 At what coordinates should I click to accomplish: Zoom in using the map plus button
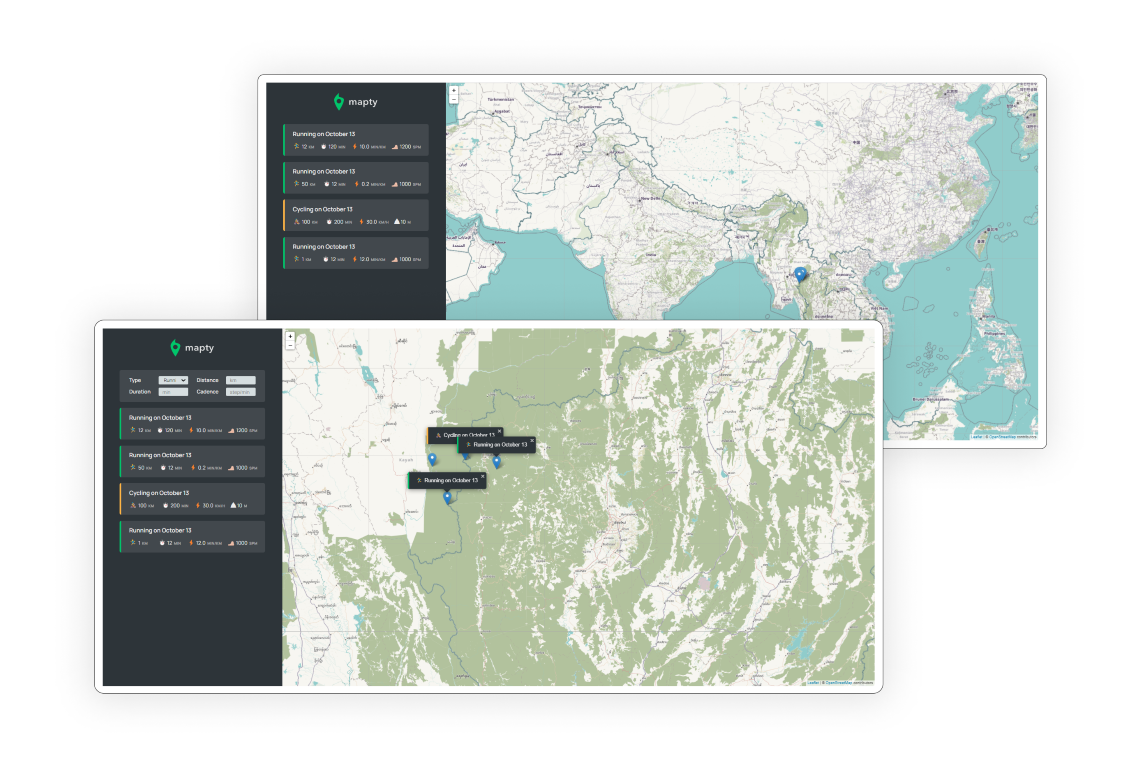289,337
